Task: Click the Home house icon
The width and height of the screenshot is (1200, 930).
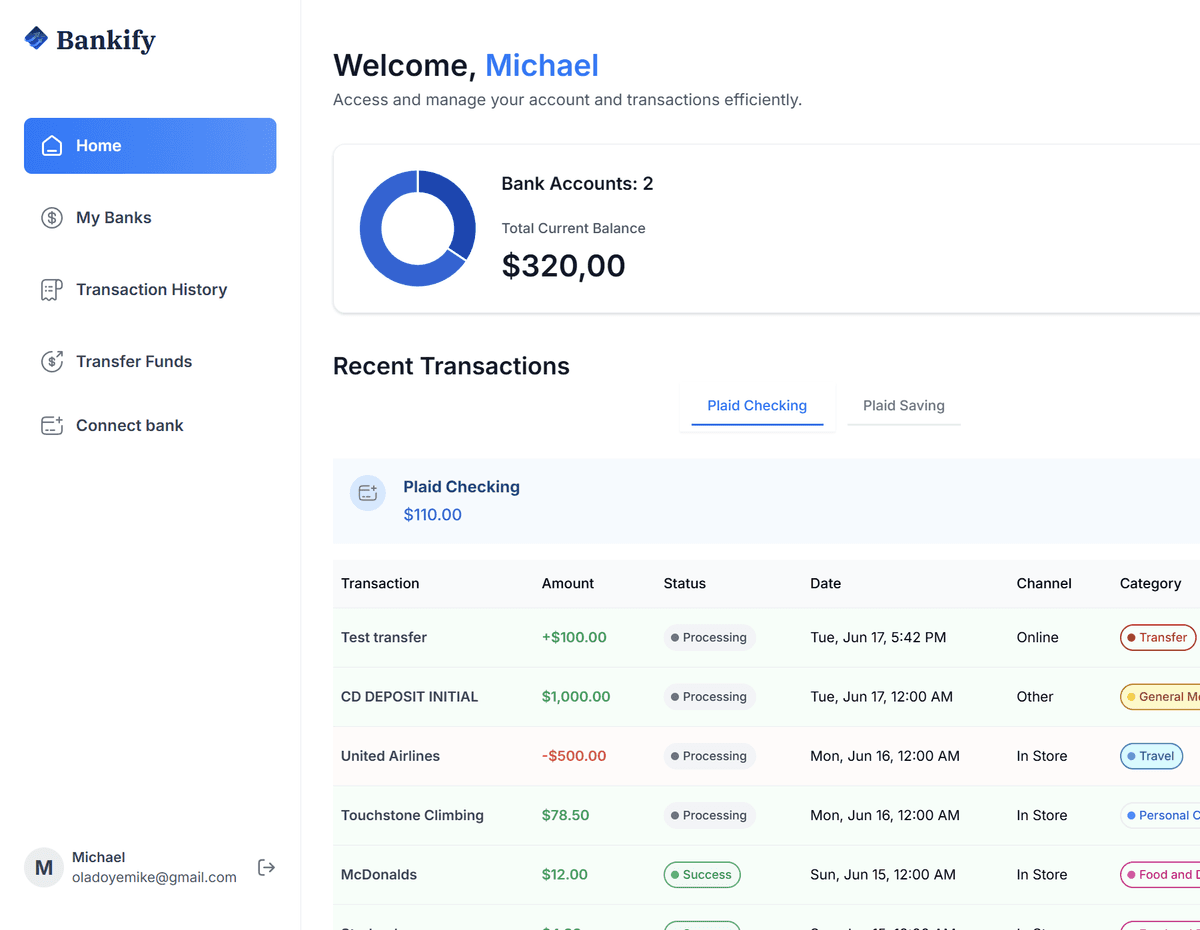Action: pyautogui.click(x=52, y=146)
